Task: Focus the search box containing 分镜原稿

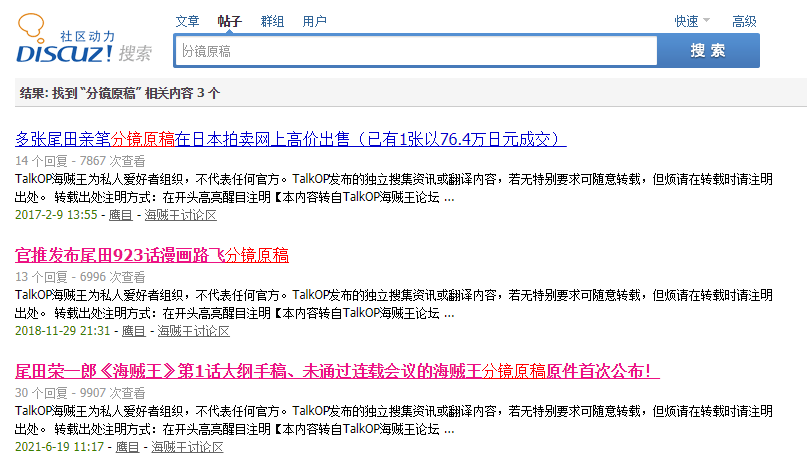Action: coord(416,51)
